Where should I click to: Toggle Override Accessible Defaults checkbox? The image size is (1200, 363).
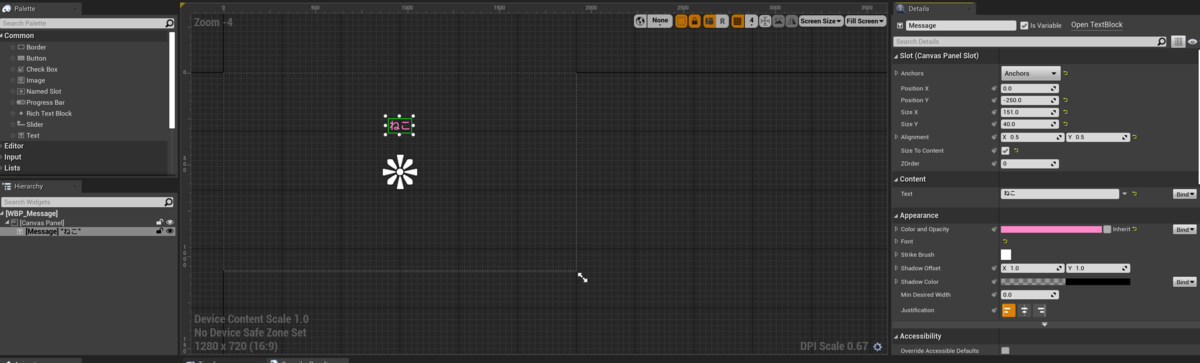pos(1005,350)
